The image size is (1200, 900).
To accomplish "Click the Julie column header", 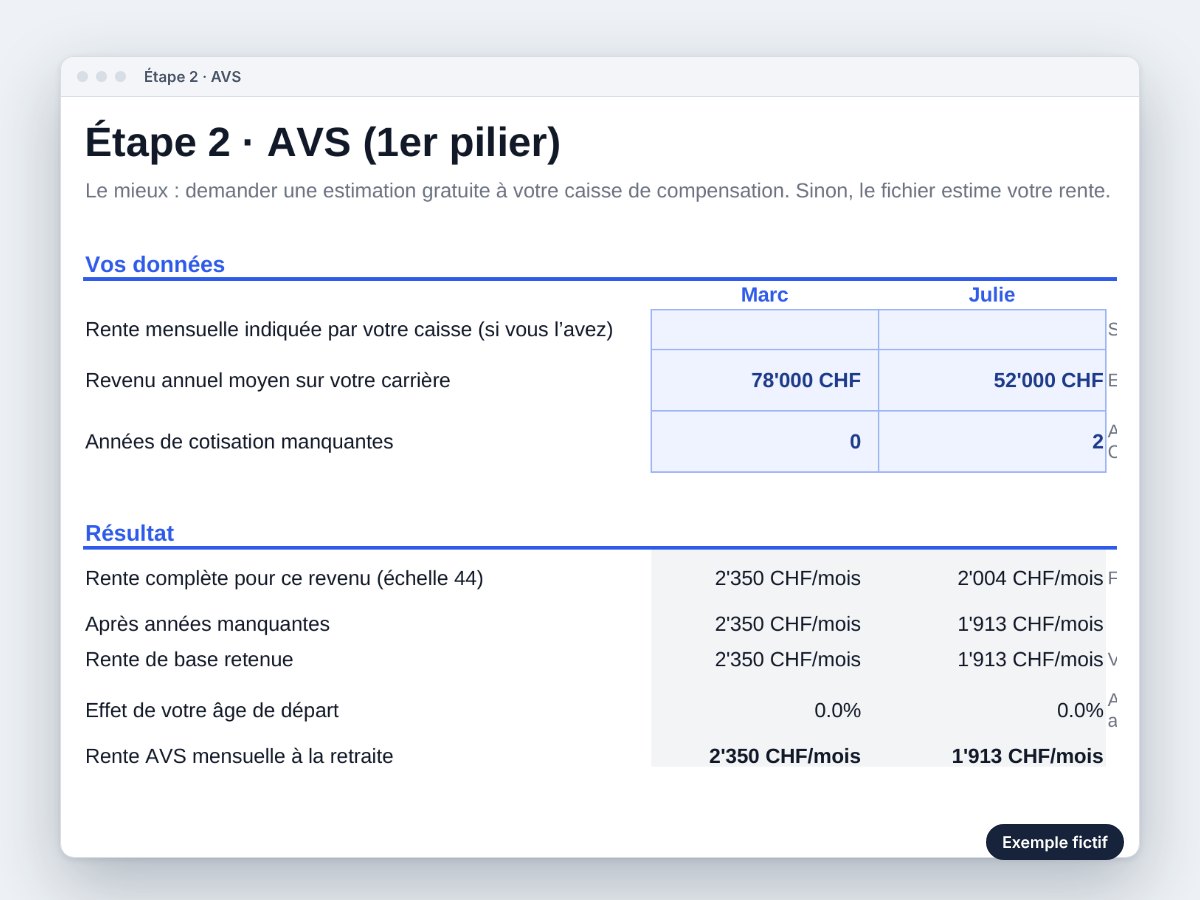I will (992, 294).
